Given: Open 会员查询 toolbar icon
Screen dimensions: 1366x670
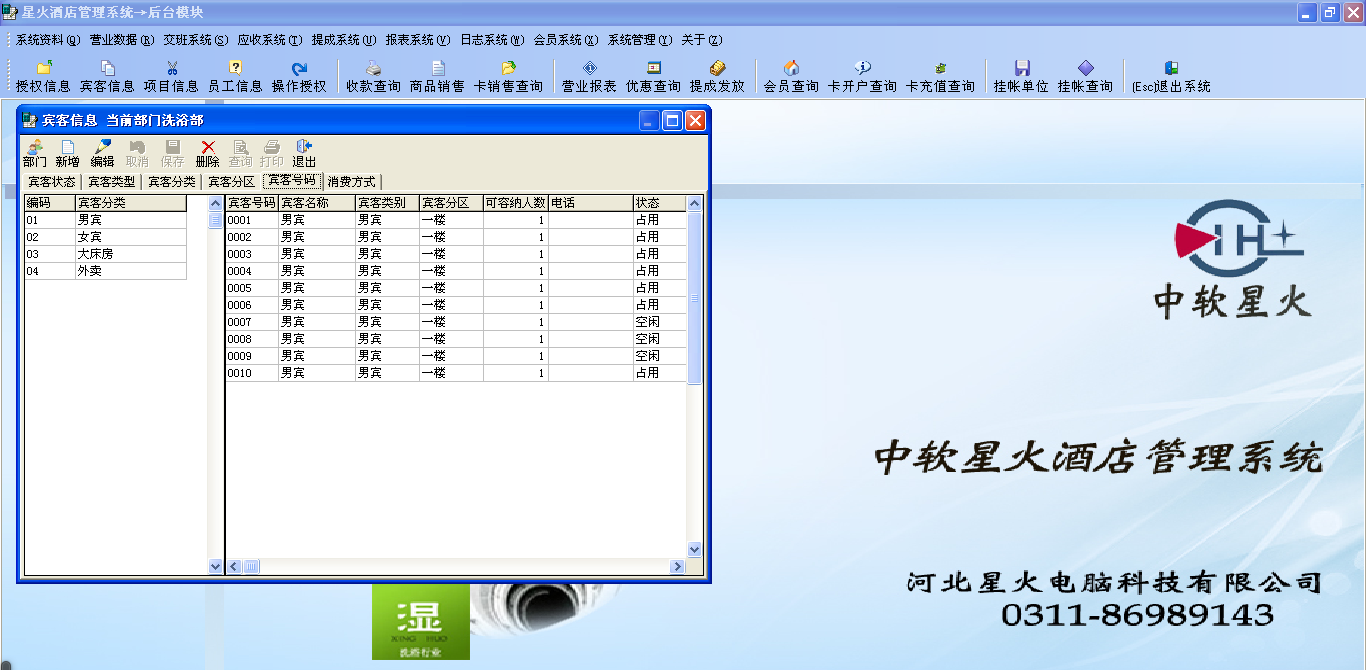Looking at the screenshot, I should [791, 77].
